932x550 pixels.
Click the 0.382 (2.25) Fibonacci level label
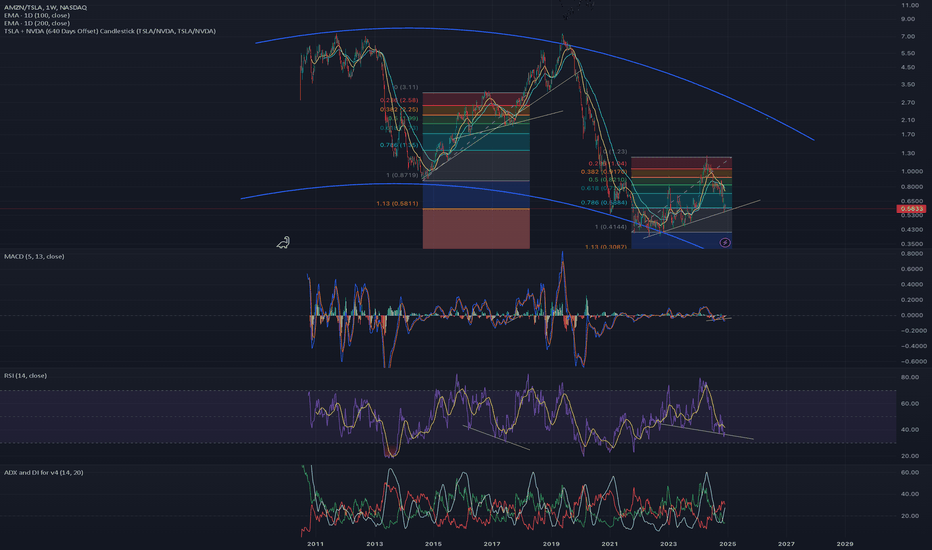coord(399,109)
